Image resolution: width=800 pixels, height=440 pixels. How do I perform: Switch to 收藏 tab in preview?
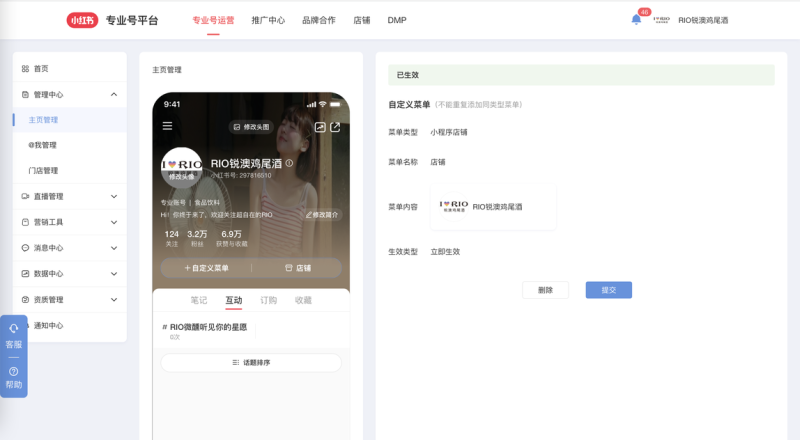coord(303,300)
